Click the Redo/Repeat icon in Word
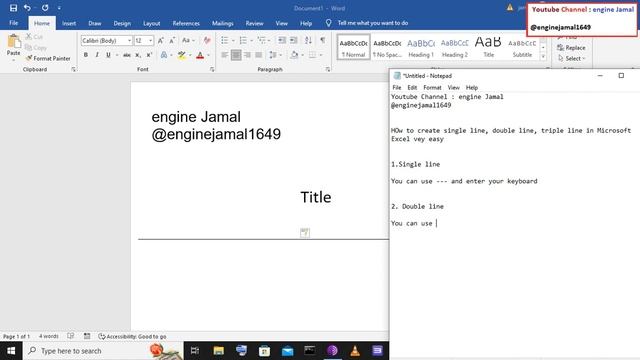The height and width of the screenshot is (360, 640). click(x=45, y=8)
